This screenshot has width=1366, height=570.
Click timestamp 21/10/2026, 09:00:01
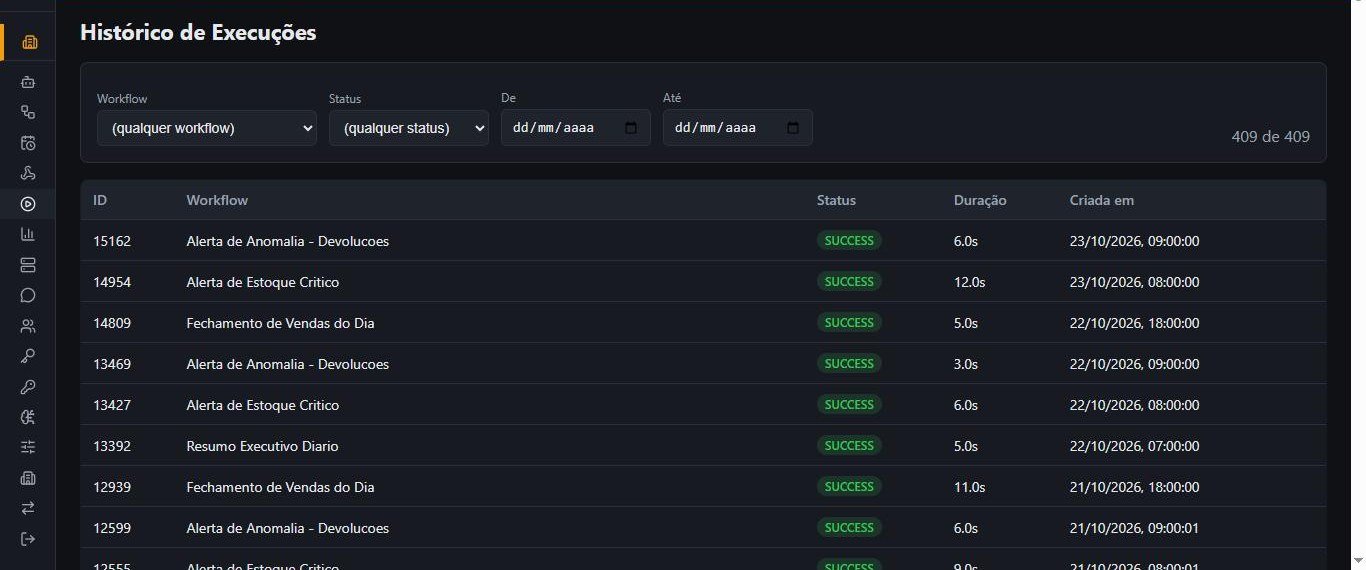1134,528
